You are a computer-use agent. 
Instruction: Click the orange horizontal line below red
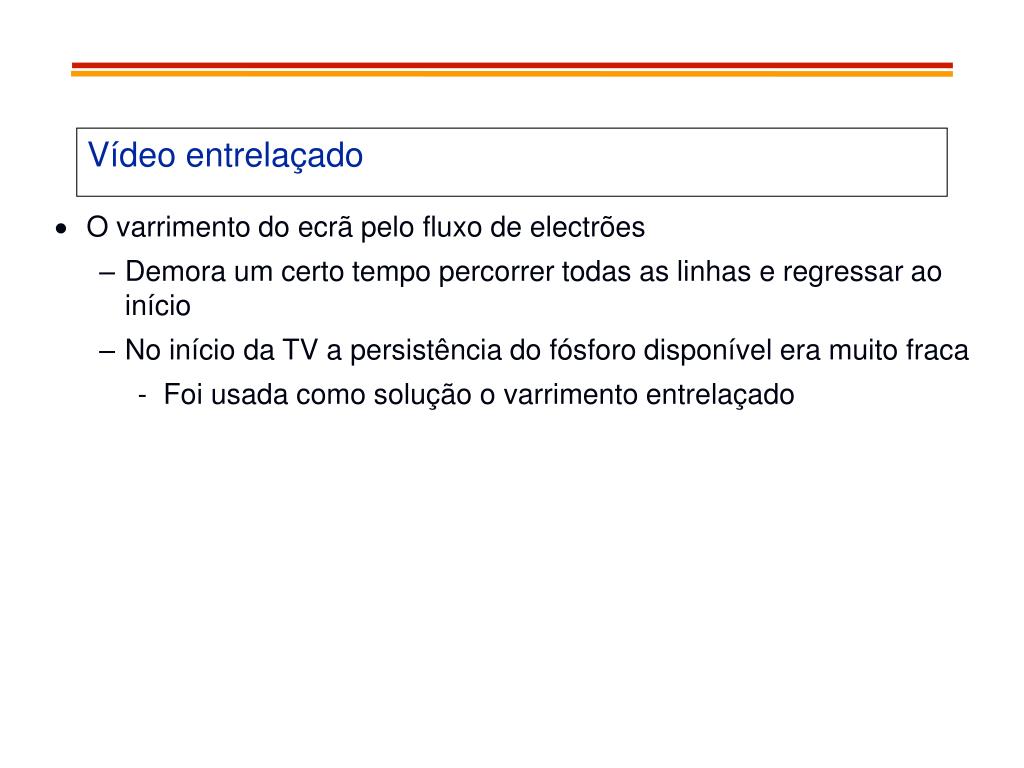(512, 74)
